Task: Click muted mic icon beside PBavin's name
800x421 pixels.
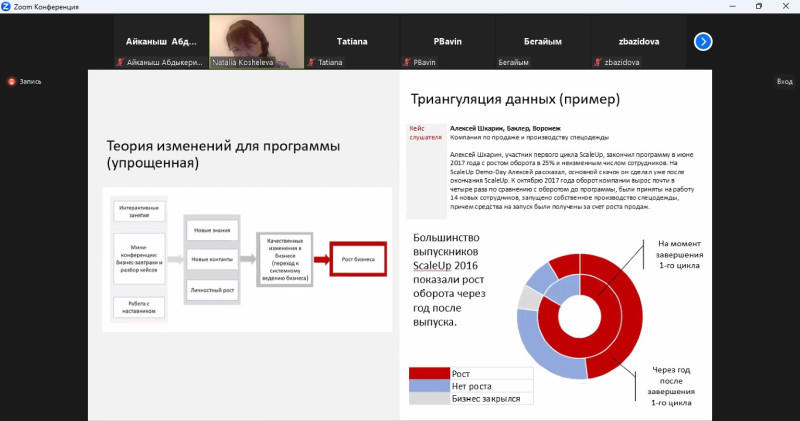Action: tap(408, 62)
